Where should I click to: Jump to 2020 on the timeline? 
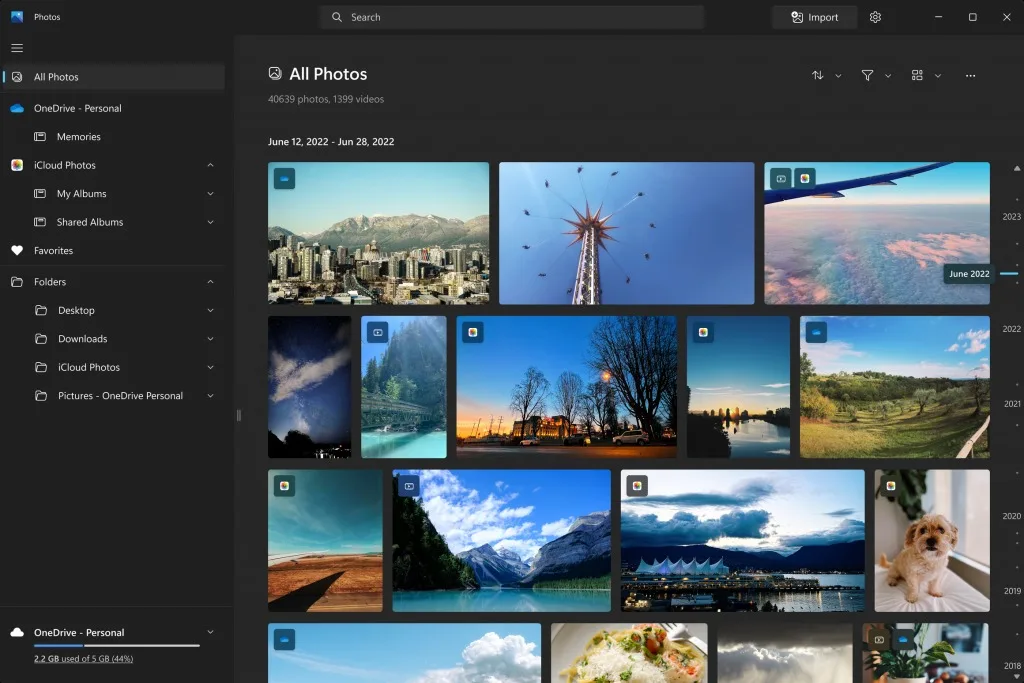click(x=1011, y=516)
